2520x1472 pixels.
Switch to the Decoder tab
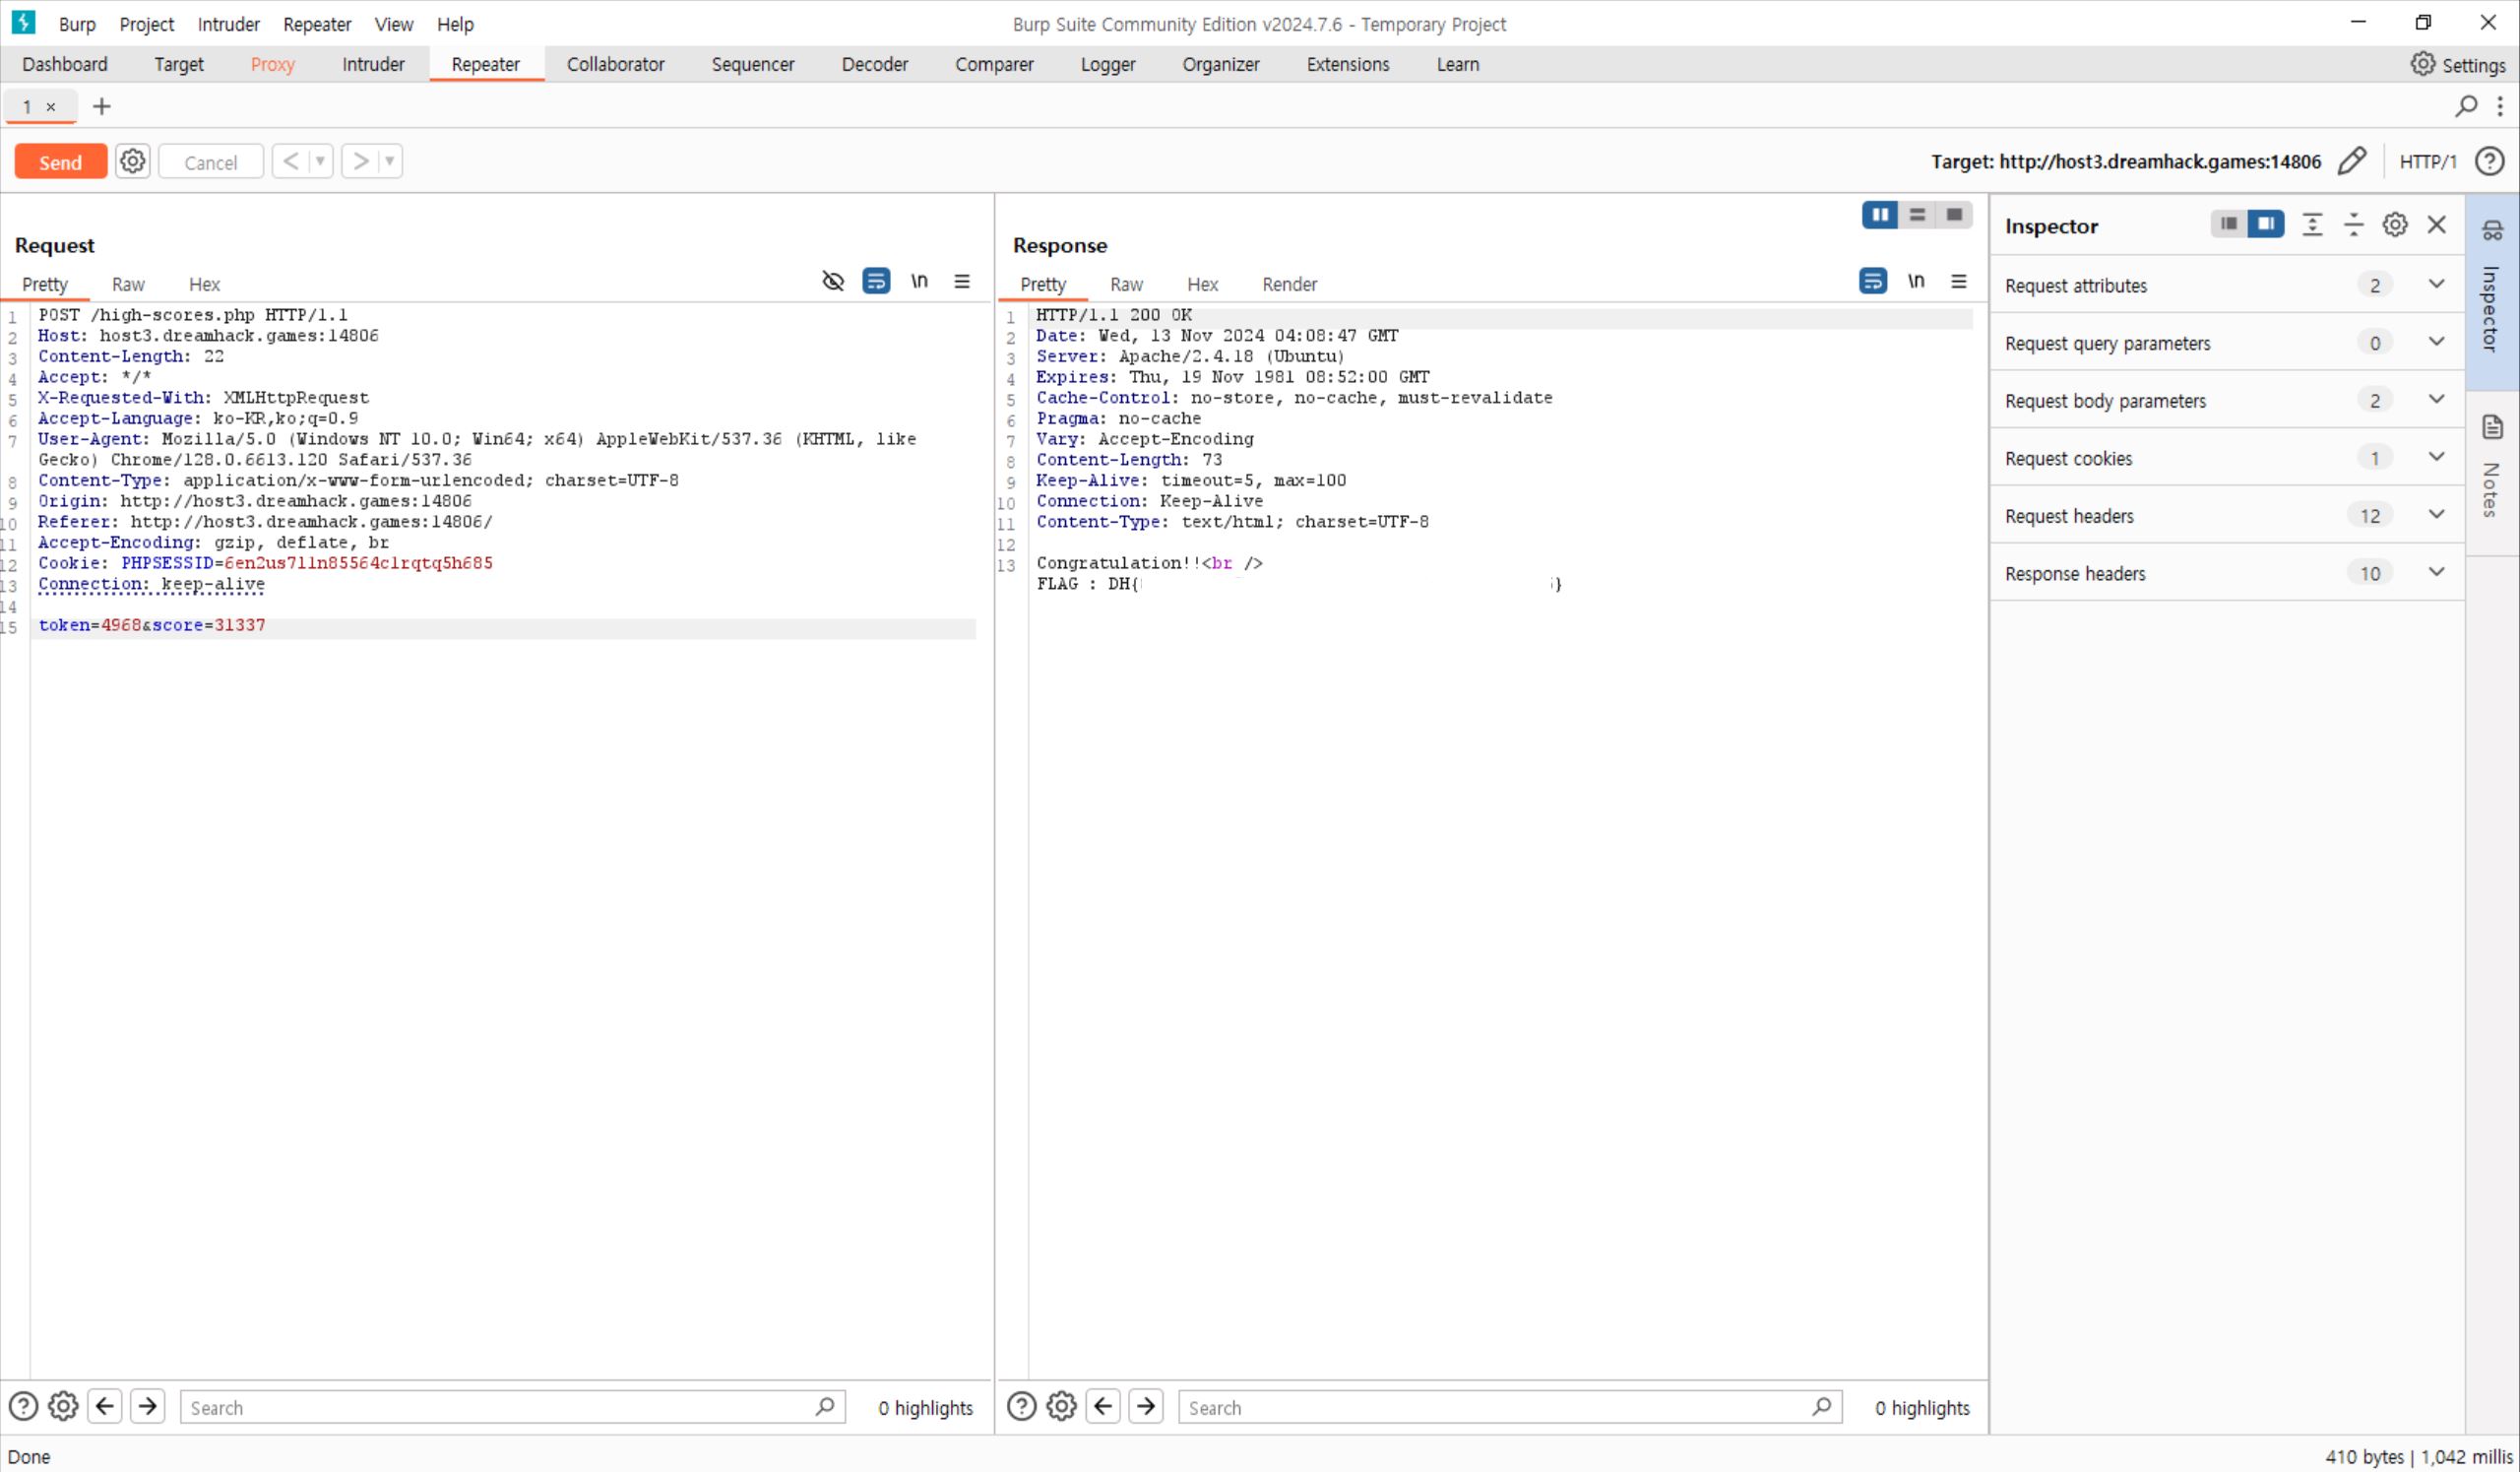[x=874, y=64]
